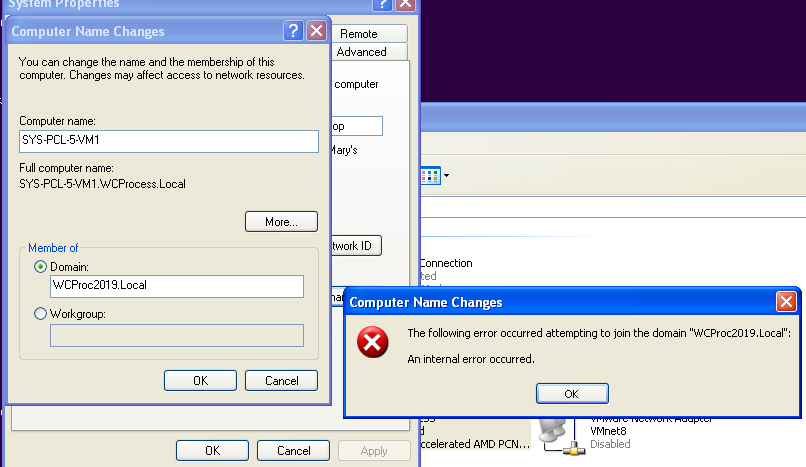Viewport: 806px width, 467px height.
Task: Click the Views toolbar icon
Action: pos(430,176)
